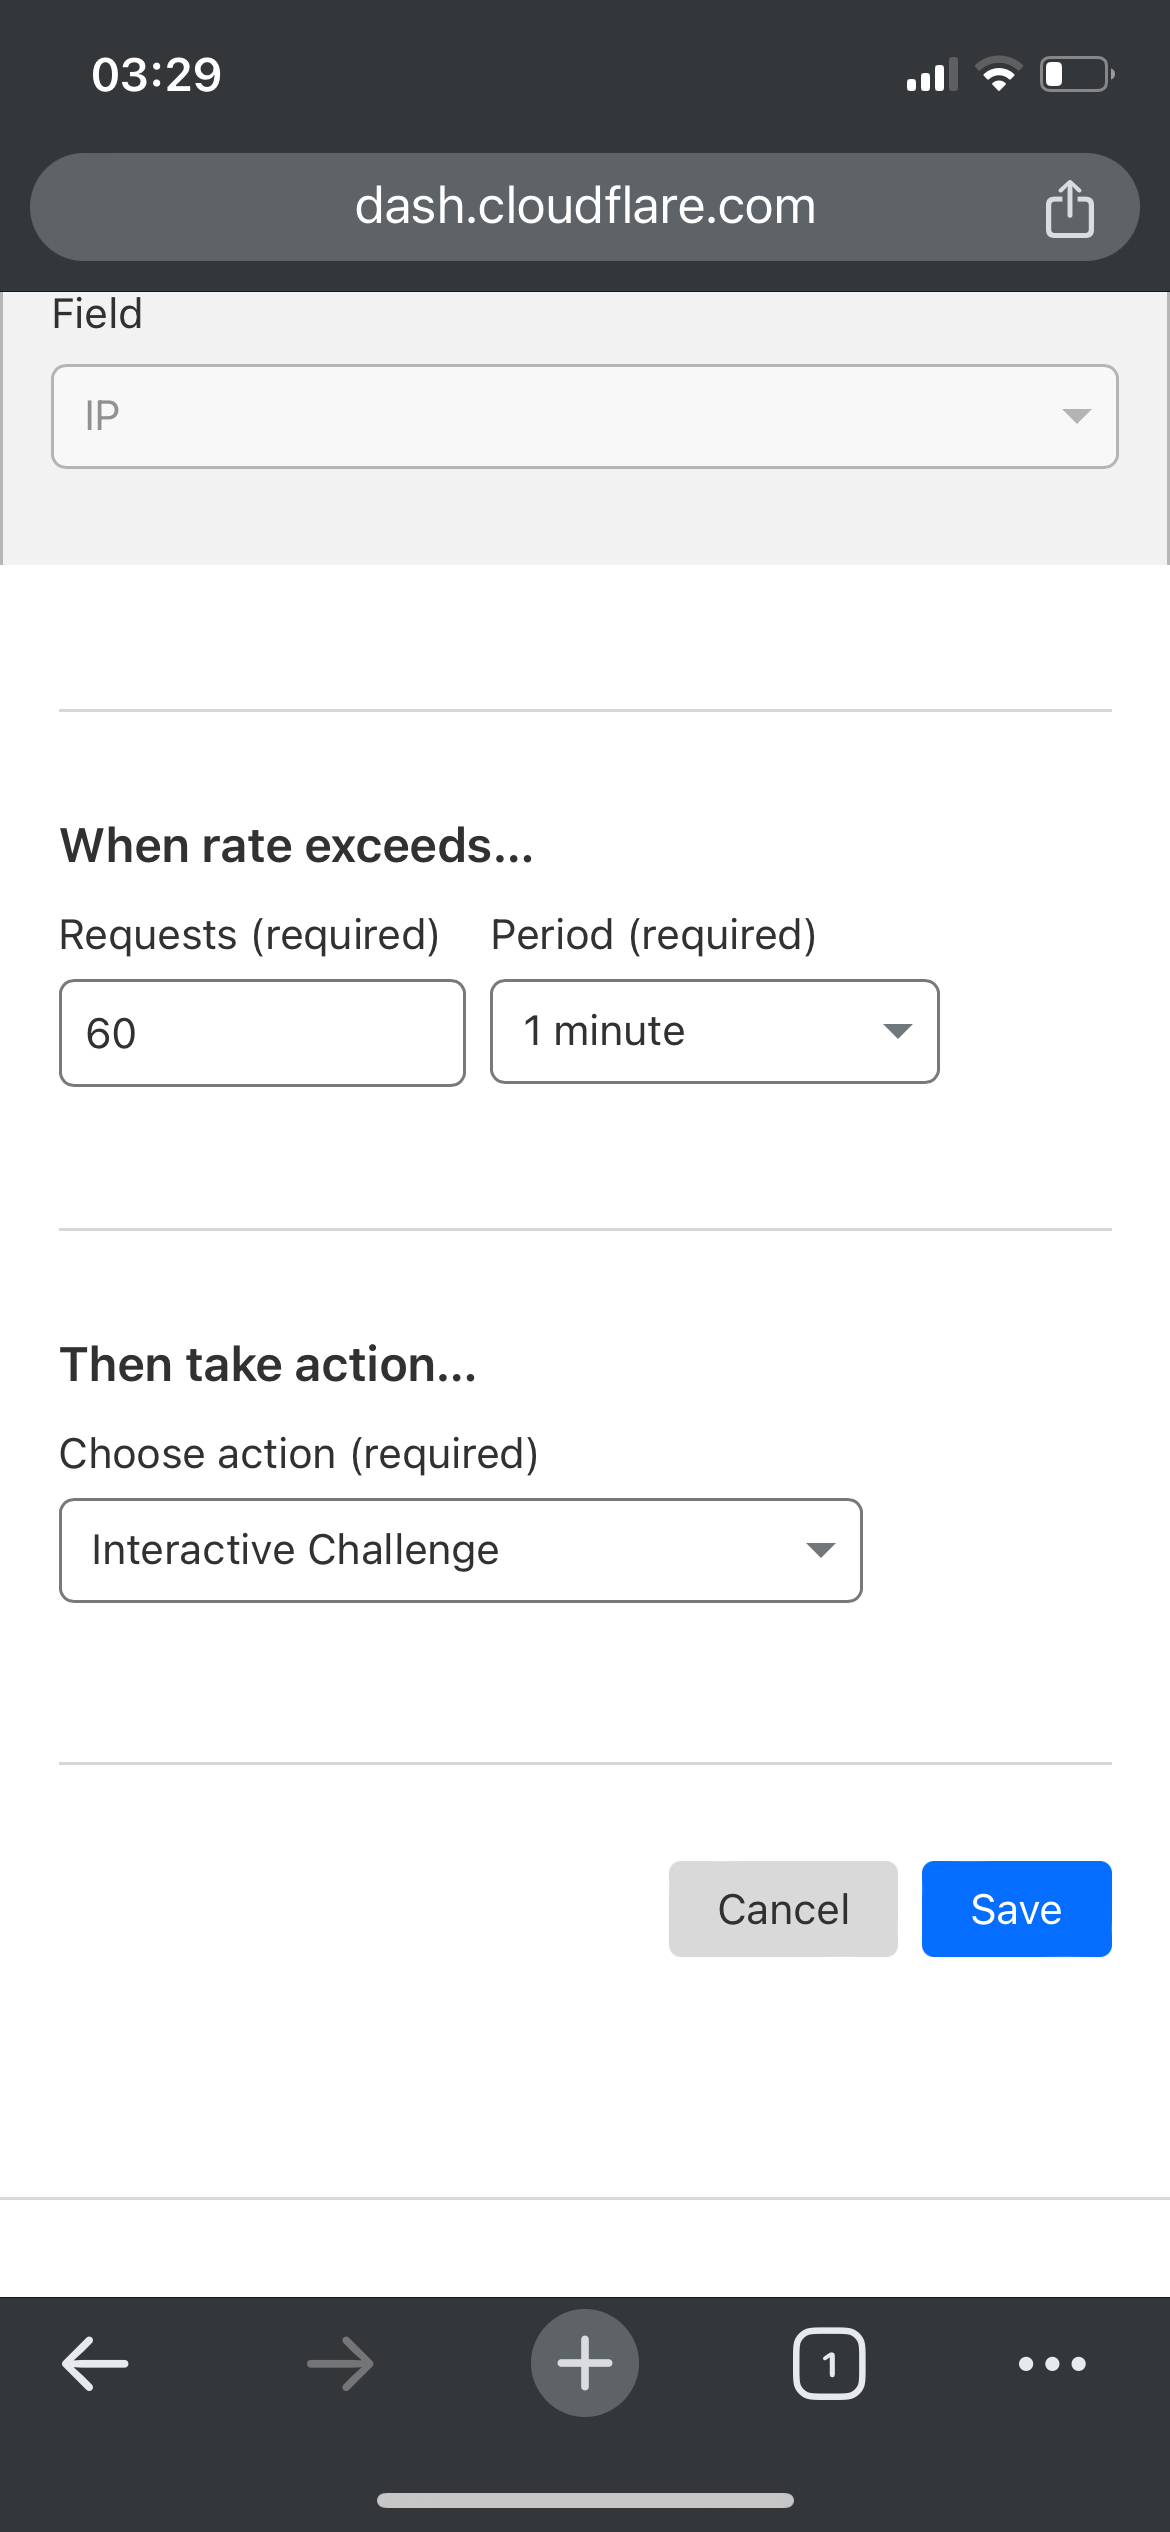Screen dimensions: 1170x2532
Task: Open the tab switcher showing 1 tab
Action: [829, 2364]
